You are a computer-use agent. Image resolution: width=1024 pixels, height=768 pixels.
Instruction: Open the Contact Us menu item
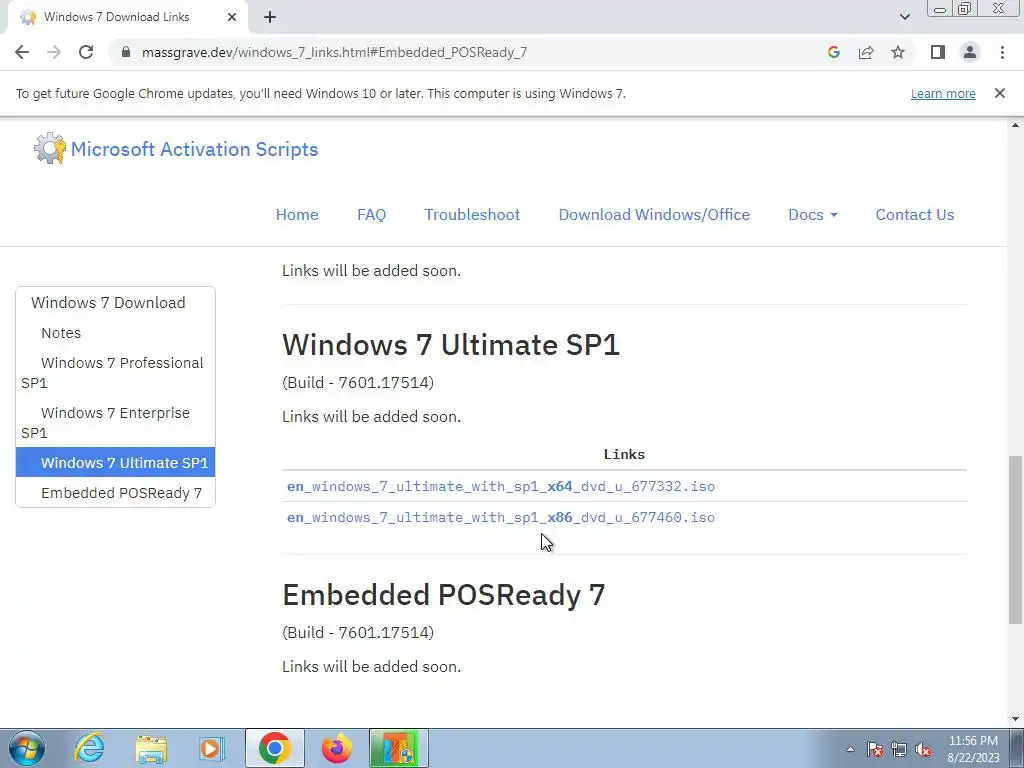[x=915, y=214]
